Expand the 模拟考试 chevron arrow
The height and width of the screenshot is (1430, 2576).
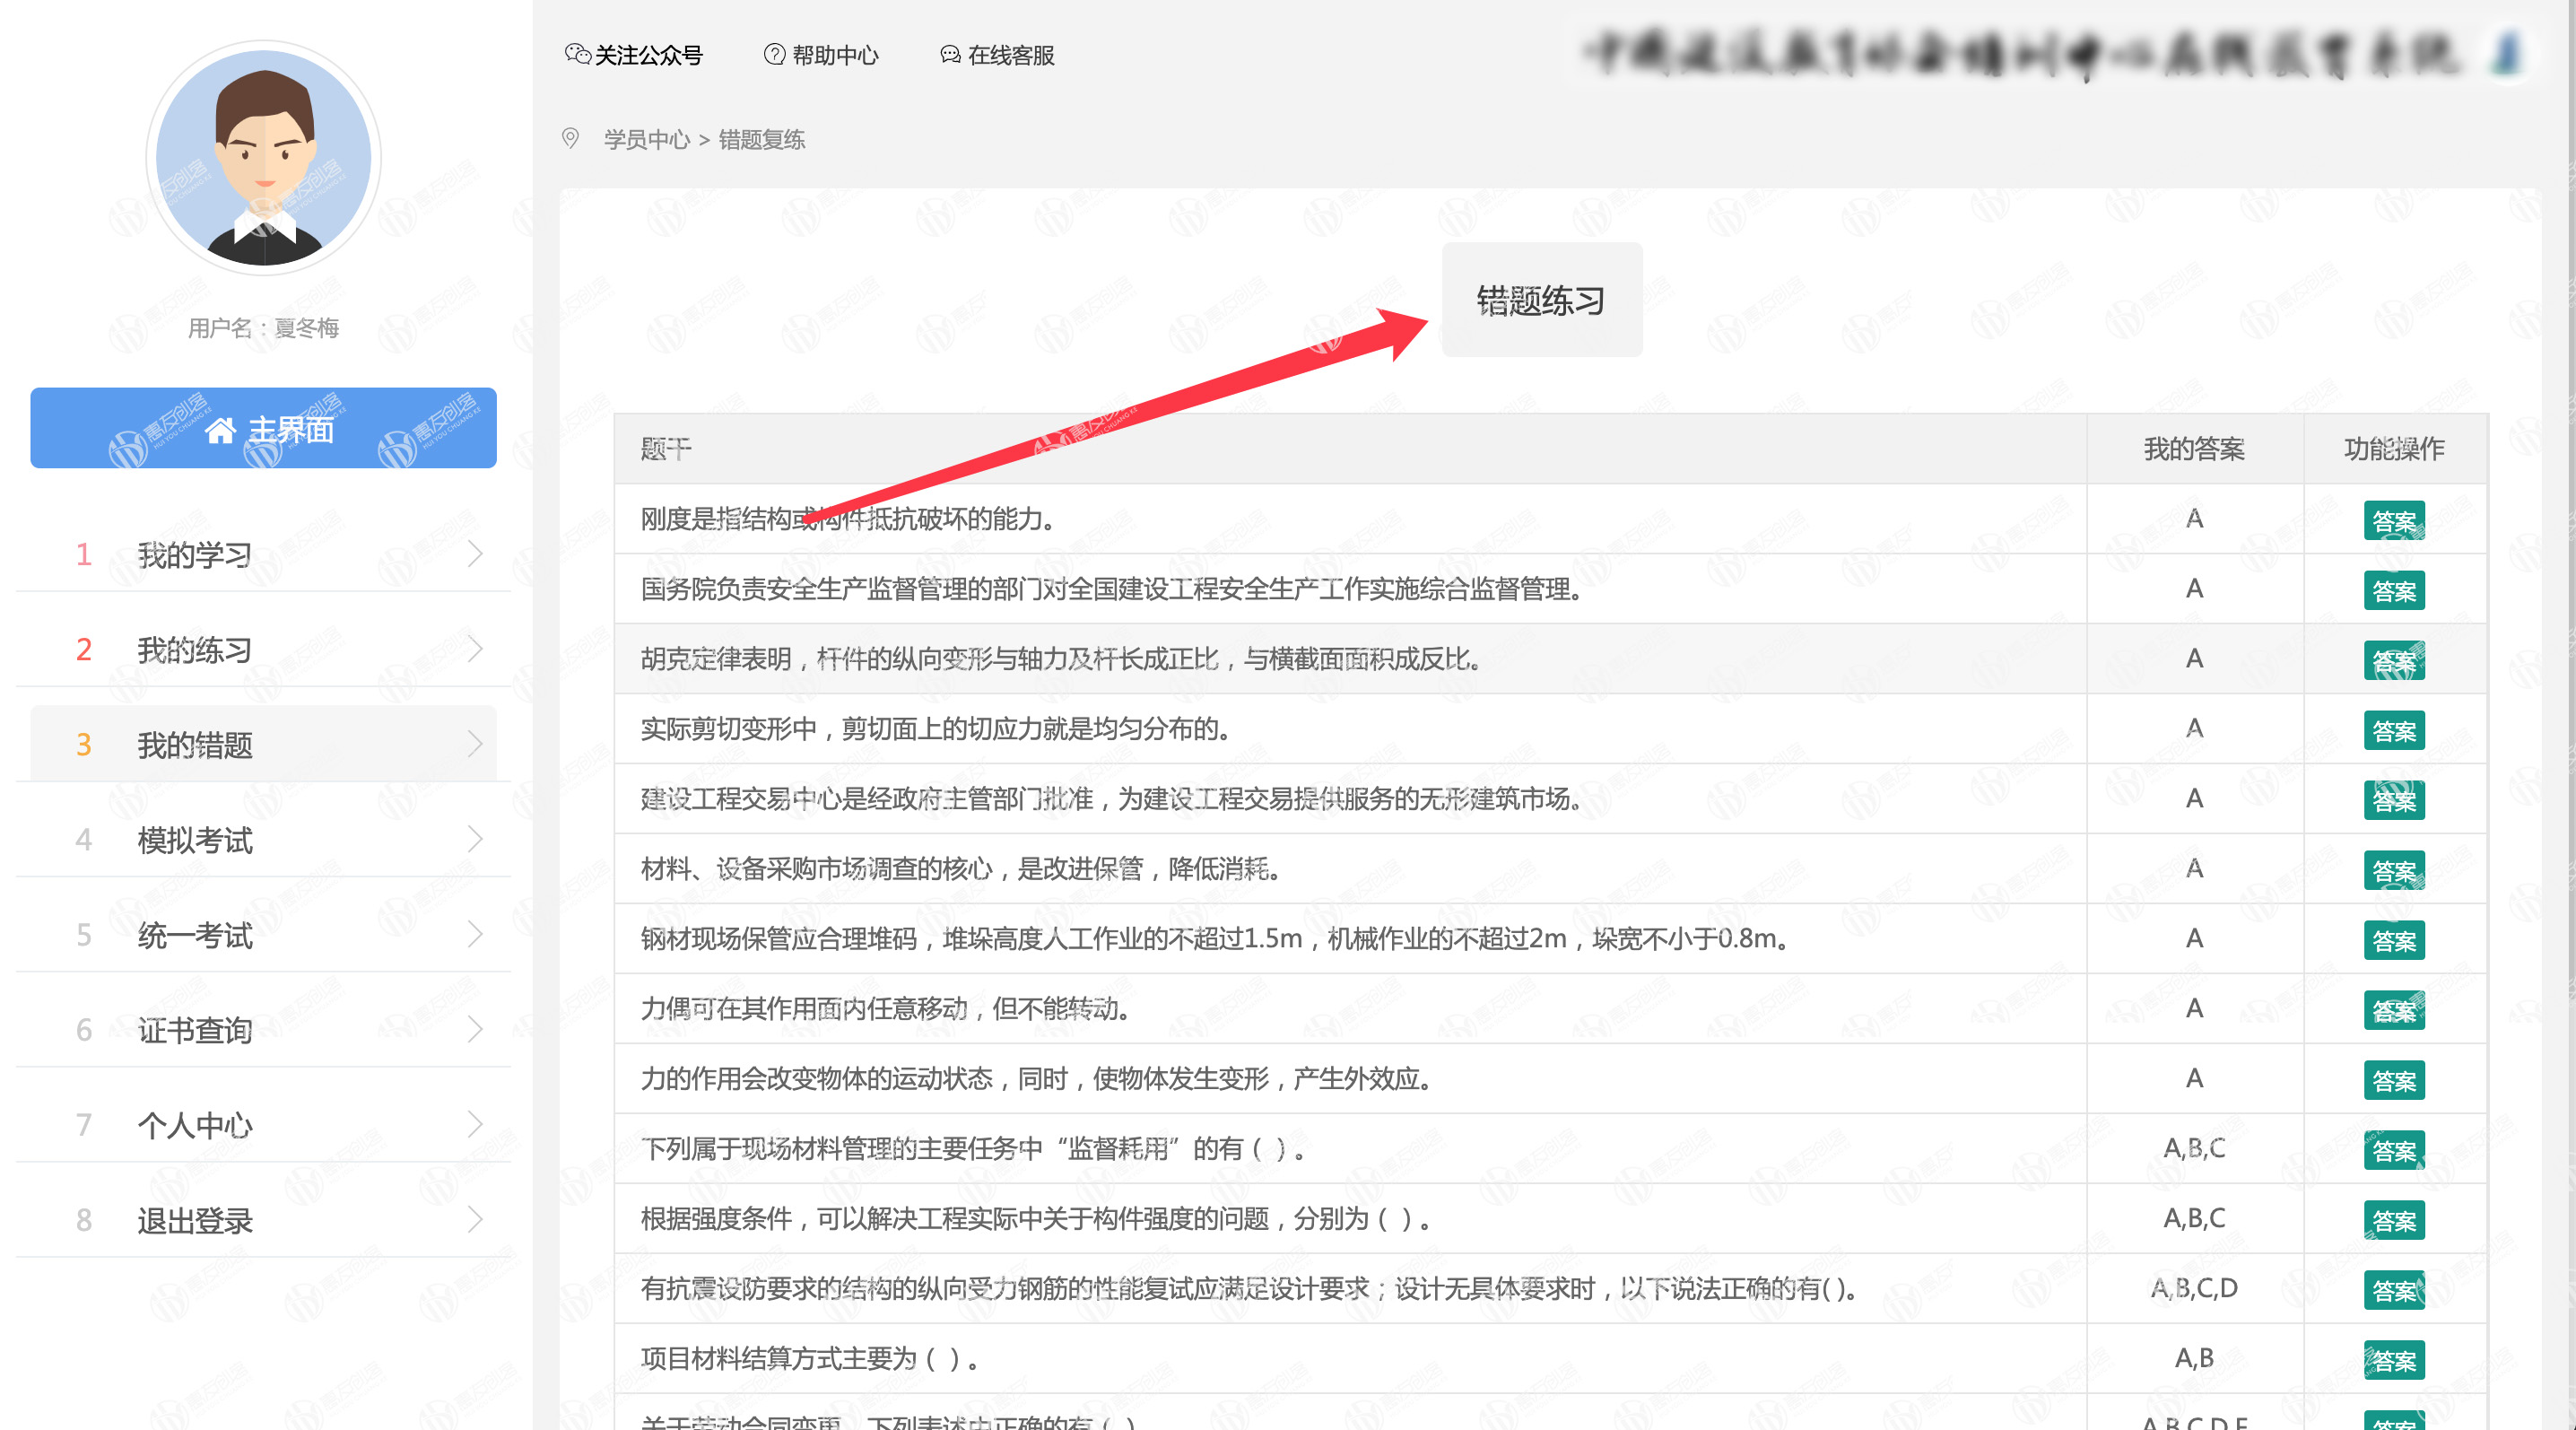(475, 839)
